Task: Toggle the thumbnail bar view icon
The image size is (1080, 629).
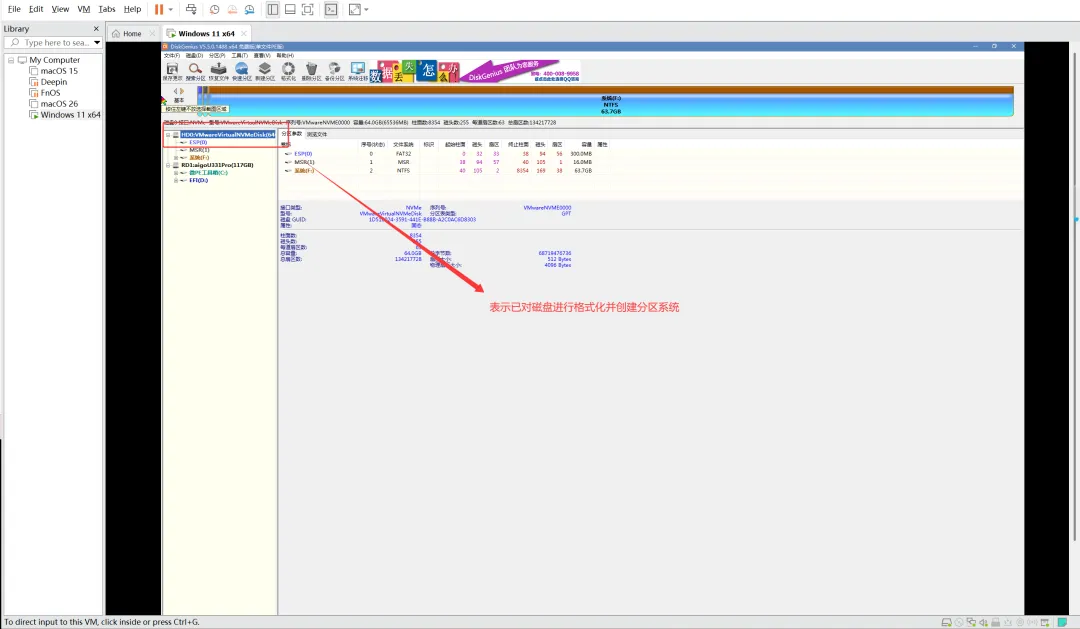Action: point(290,10)
